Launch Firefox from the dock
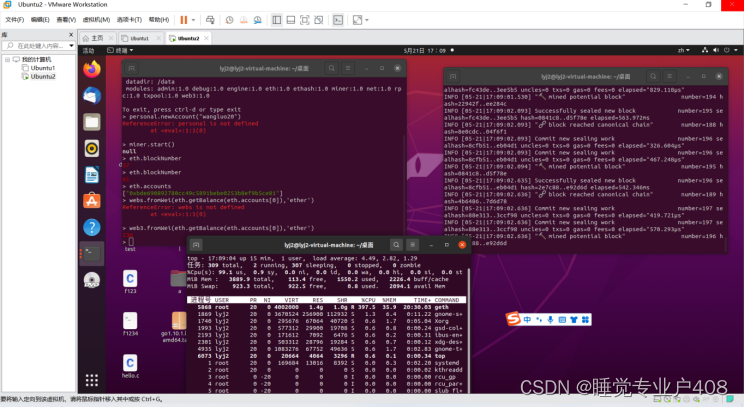This screenshot has height=408, width=744. pos(92,69)
